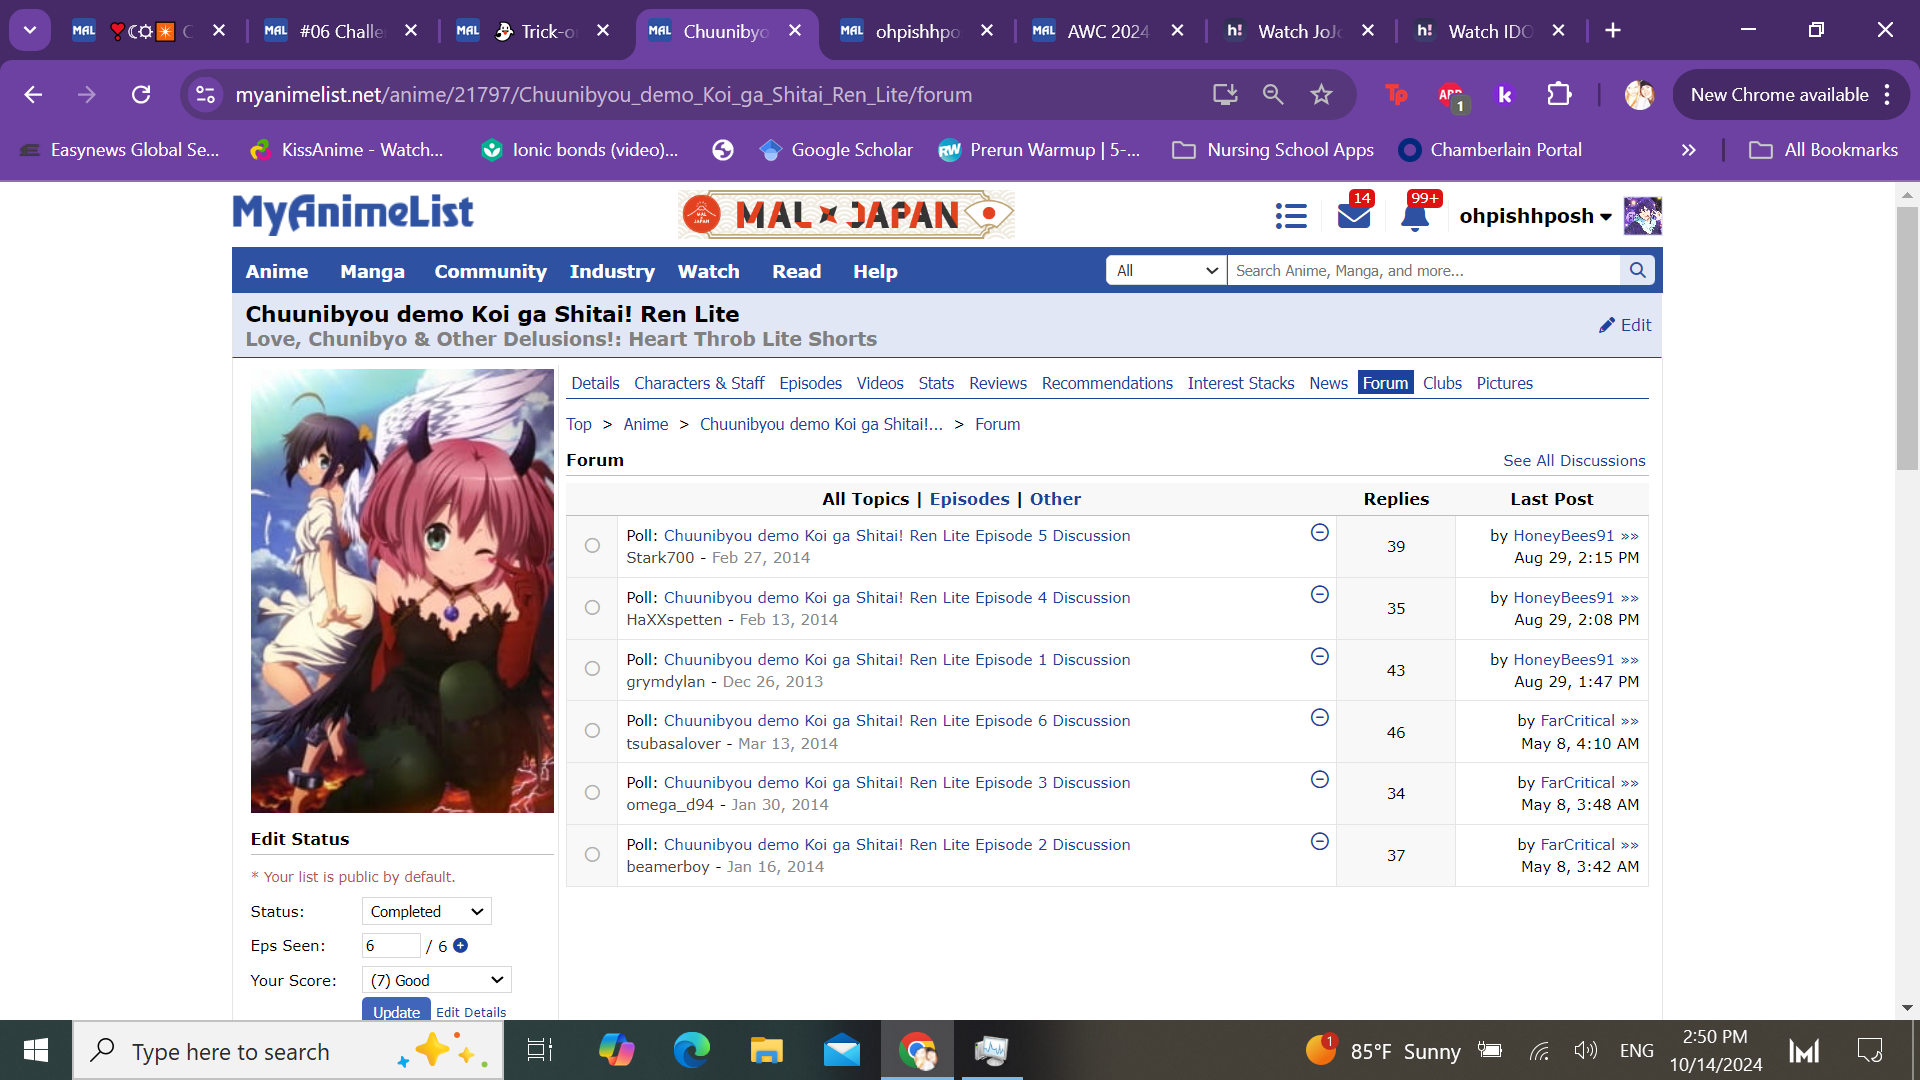
Task: Select radio button for Episode 2 Discussion
Action: pyautogui.click(x=592, y=855)
